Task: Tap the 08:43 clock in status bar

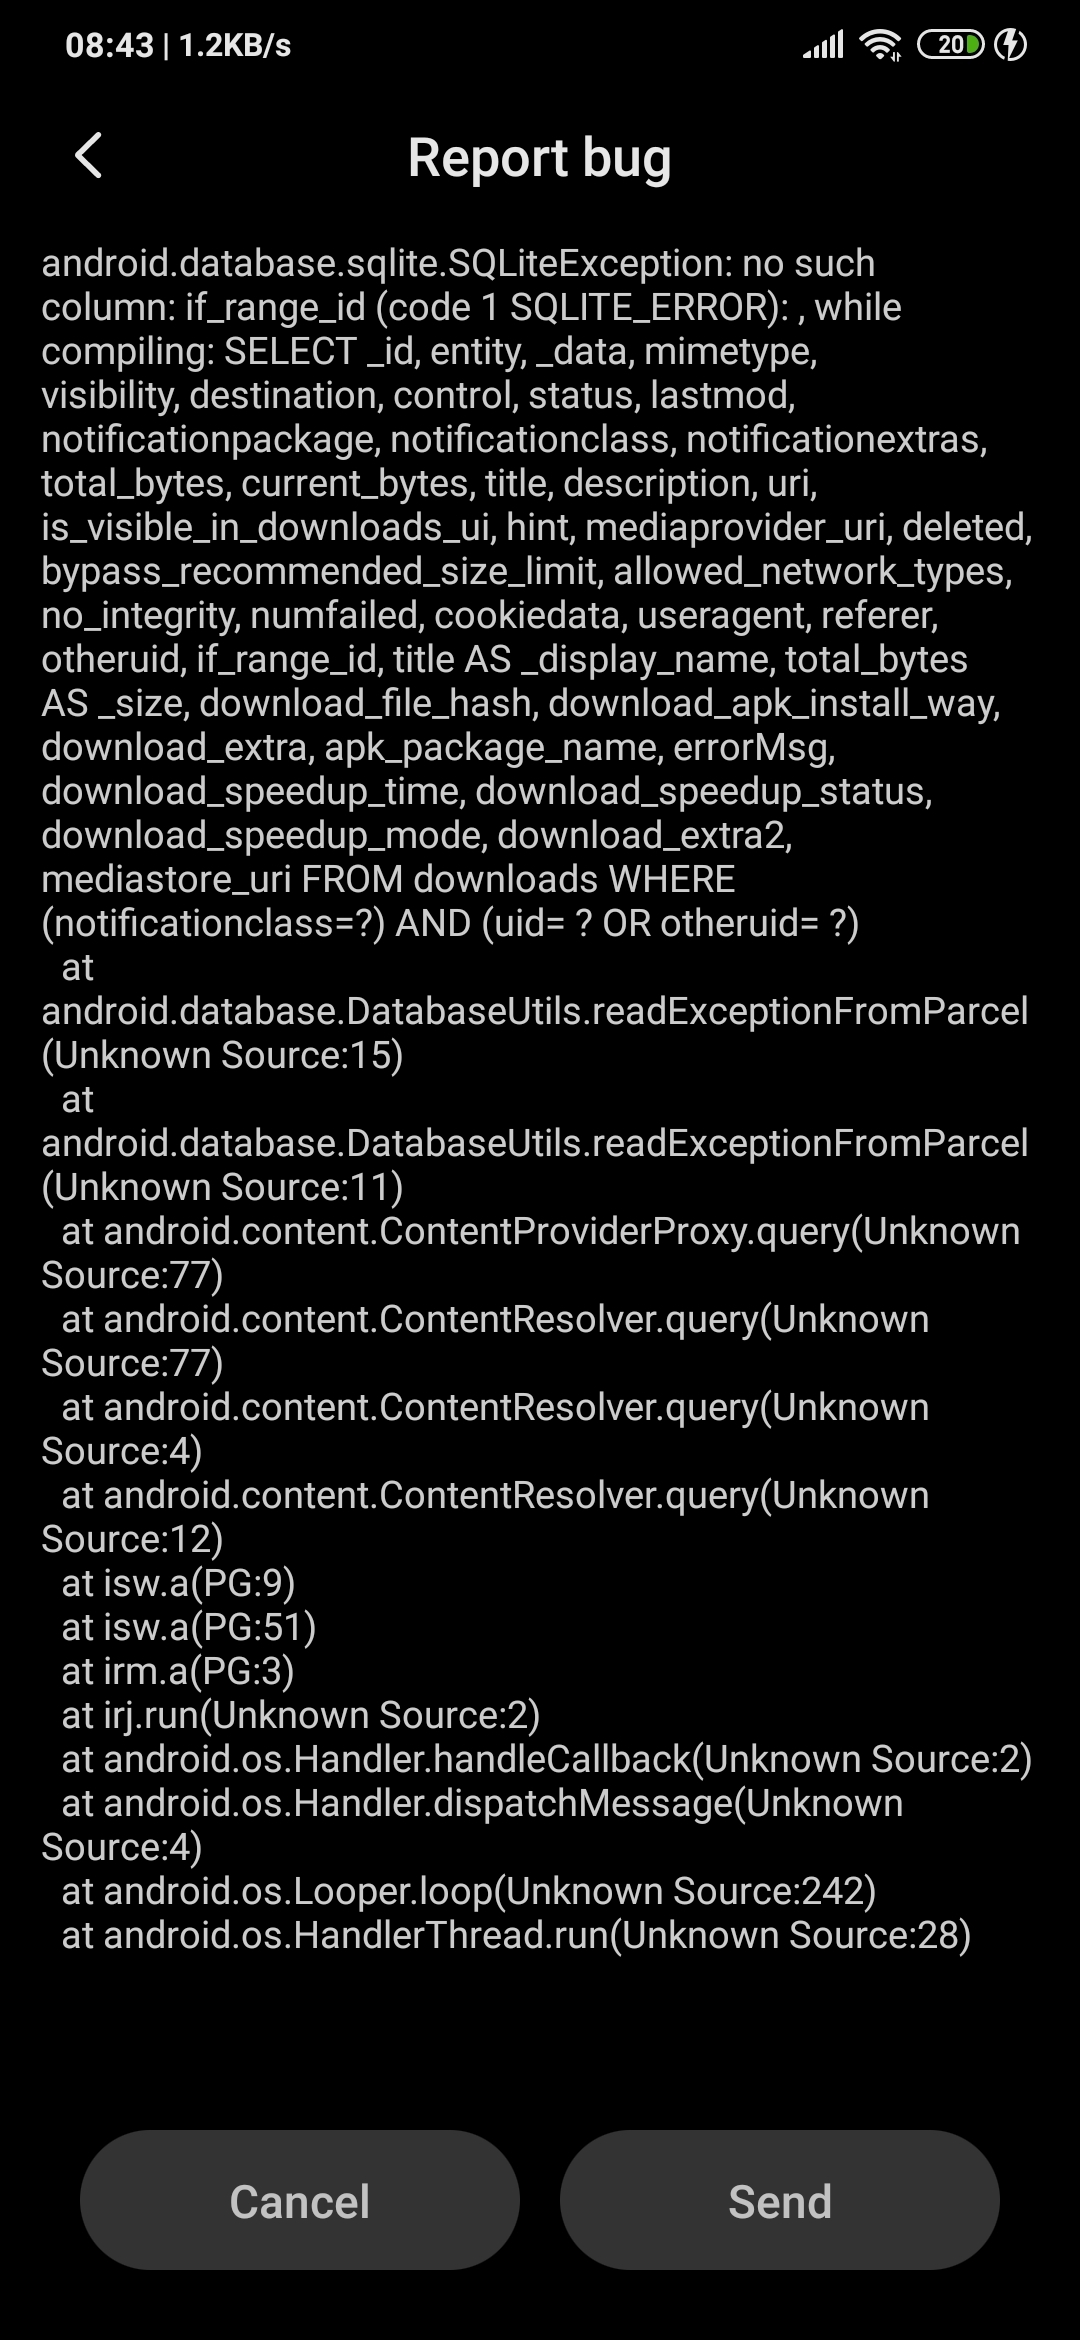Action: click(109, 46)
